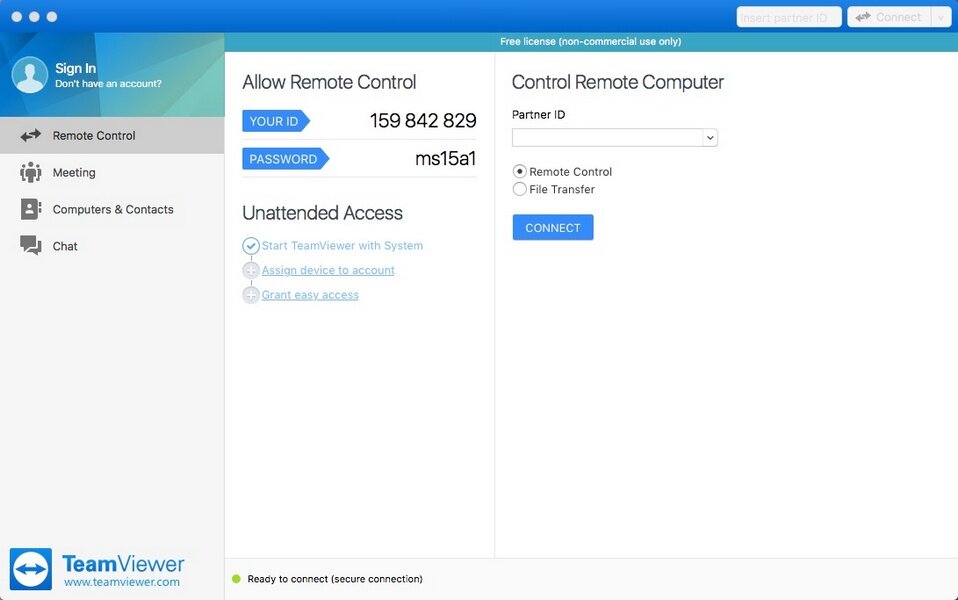Click the password value ms15a1
This screenshot has width=958, height=600.
tap(445, 159)
